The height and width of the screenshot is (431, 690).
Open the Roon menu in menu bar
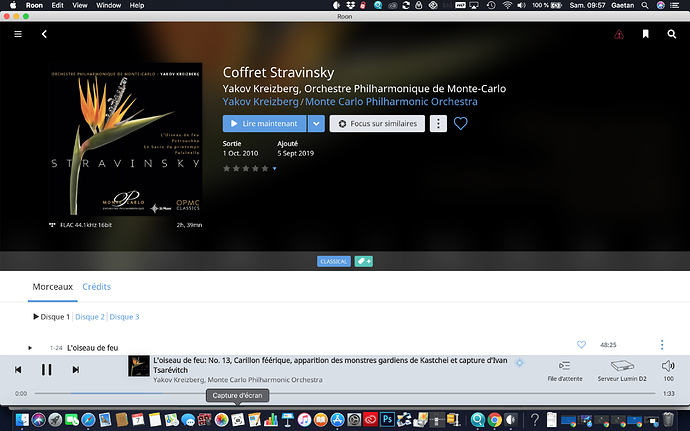click(34, 5)
